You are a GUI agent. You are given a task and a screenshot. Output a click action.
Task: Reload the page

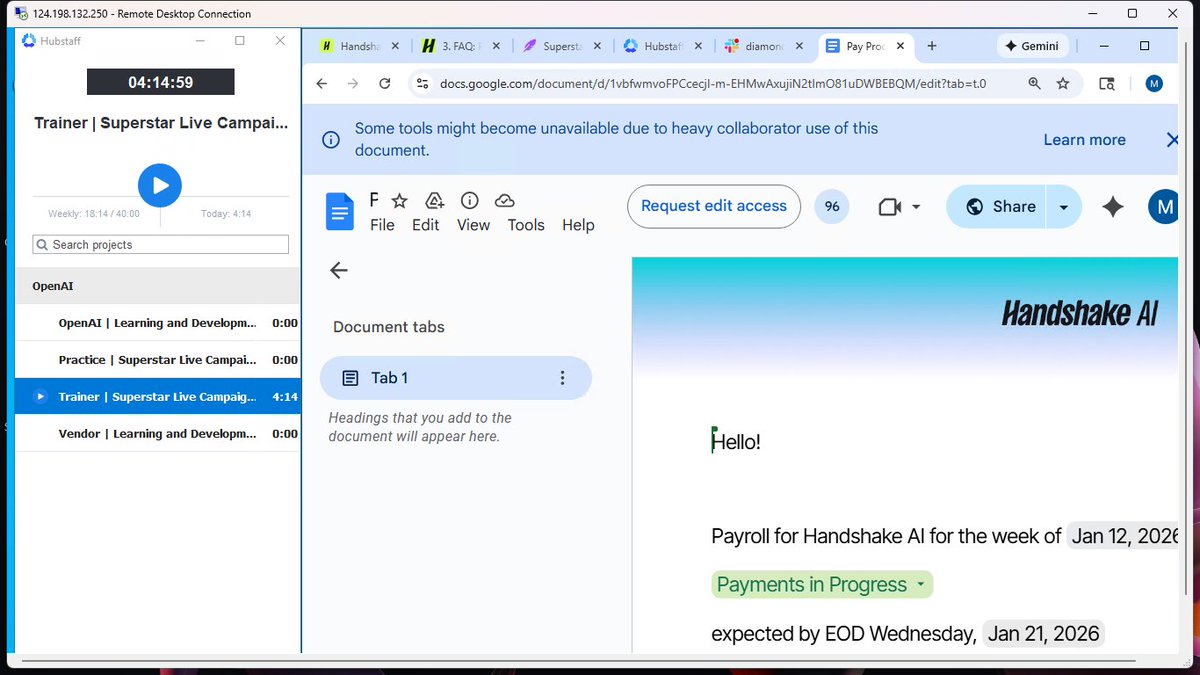pyautogui.click(x=385, y=84)
